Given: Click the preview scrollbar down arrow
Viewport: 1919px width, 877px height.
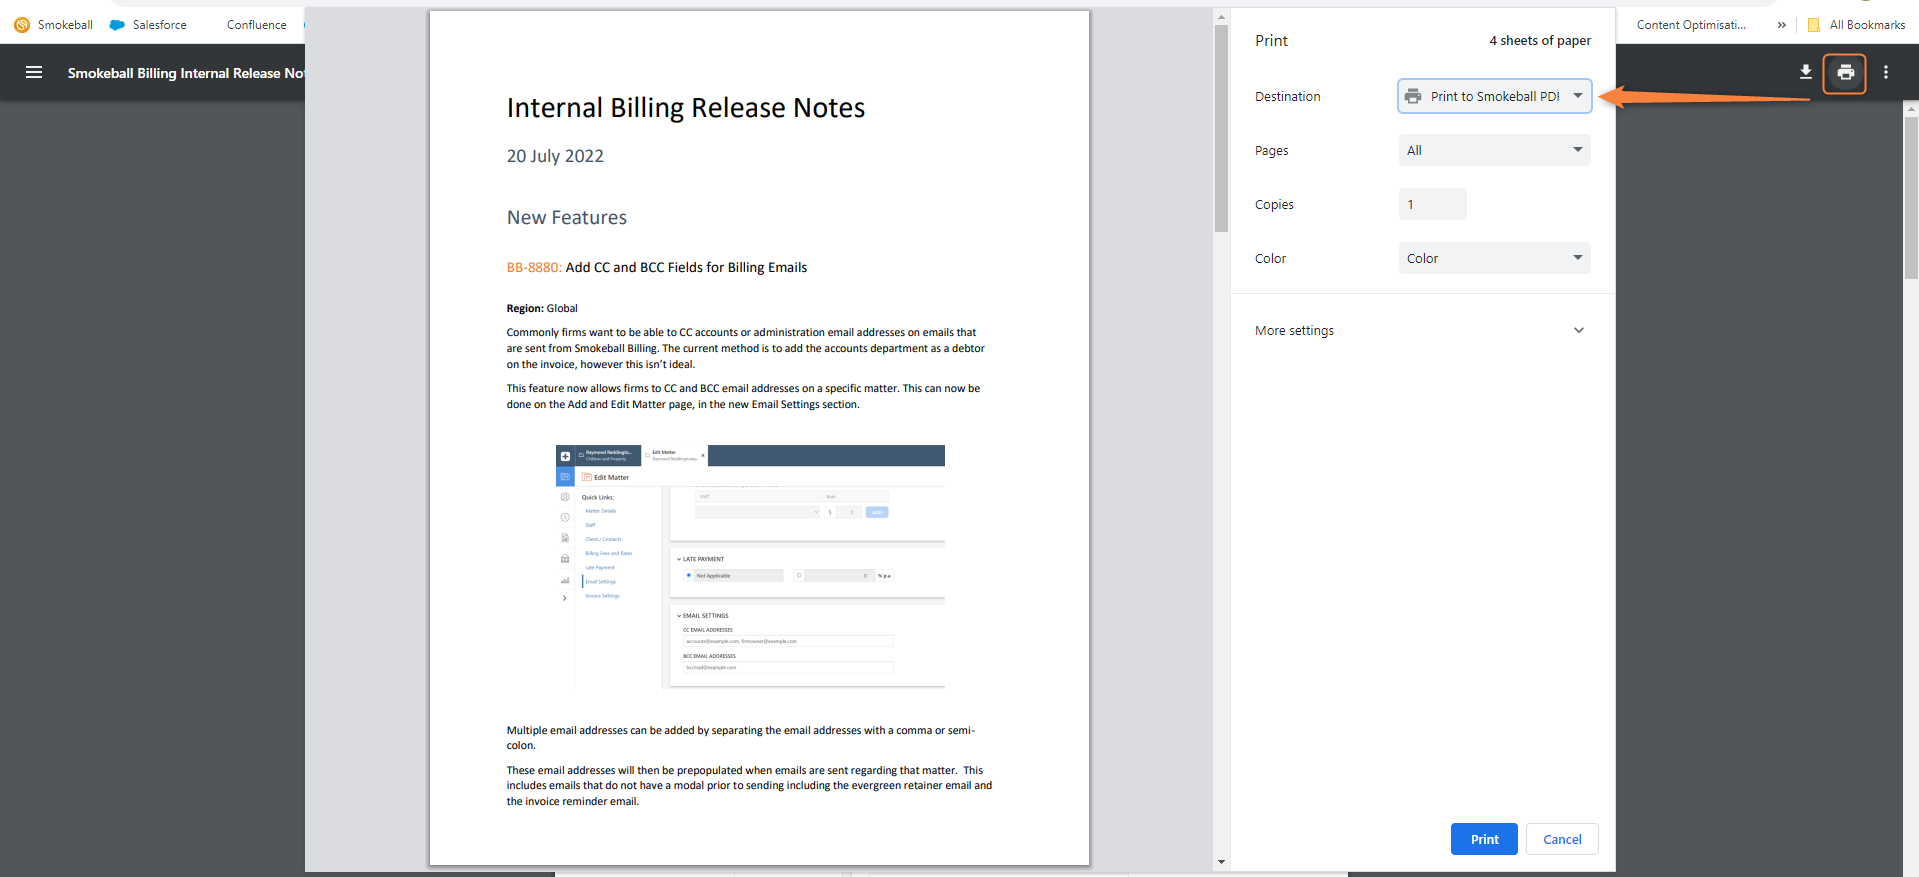Looking at the screenshot, I should [1221, 862].
